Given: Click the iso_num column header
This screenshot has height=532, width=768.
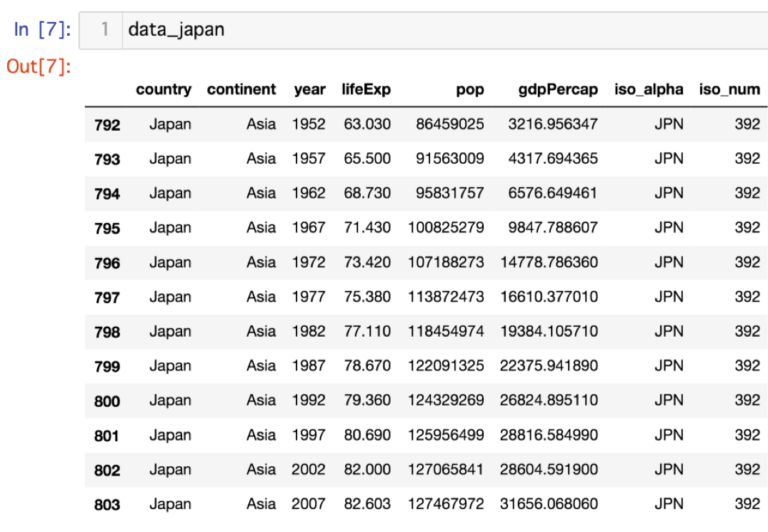Looking at the screenshot, I should pyautogui.click(x=729, y=89).
